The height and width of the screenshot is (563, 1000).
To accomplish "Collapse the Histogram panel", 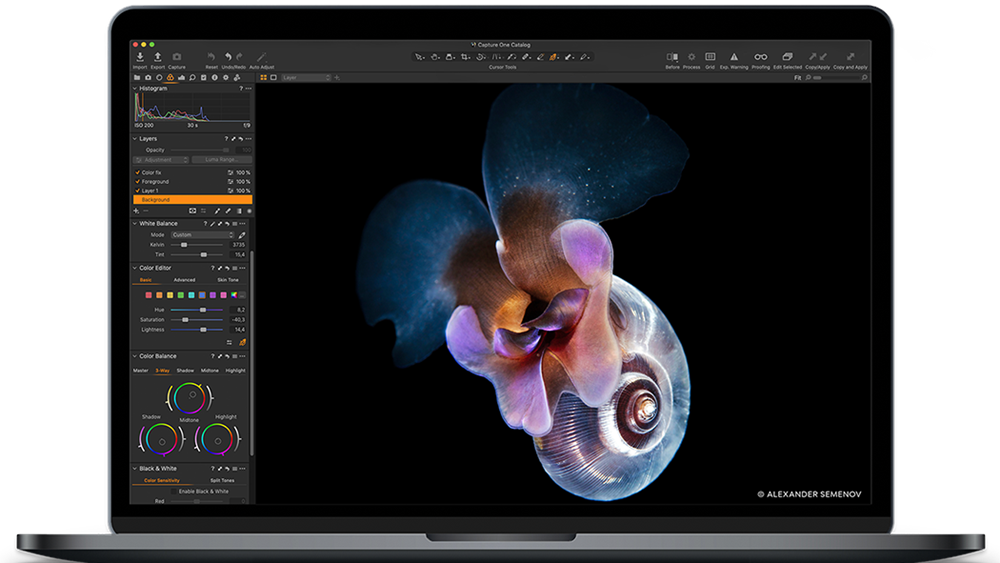I will tap(135, 89).
